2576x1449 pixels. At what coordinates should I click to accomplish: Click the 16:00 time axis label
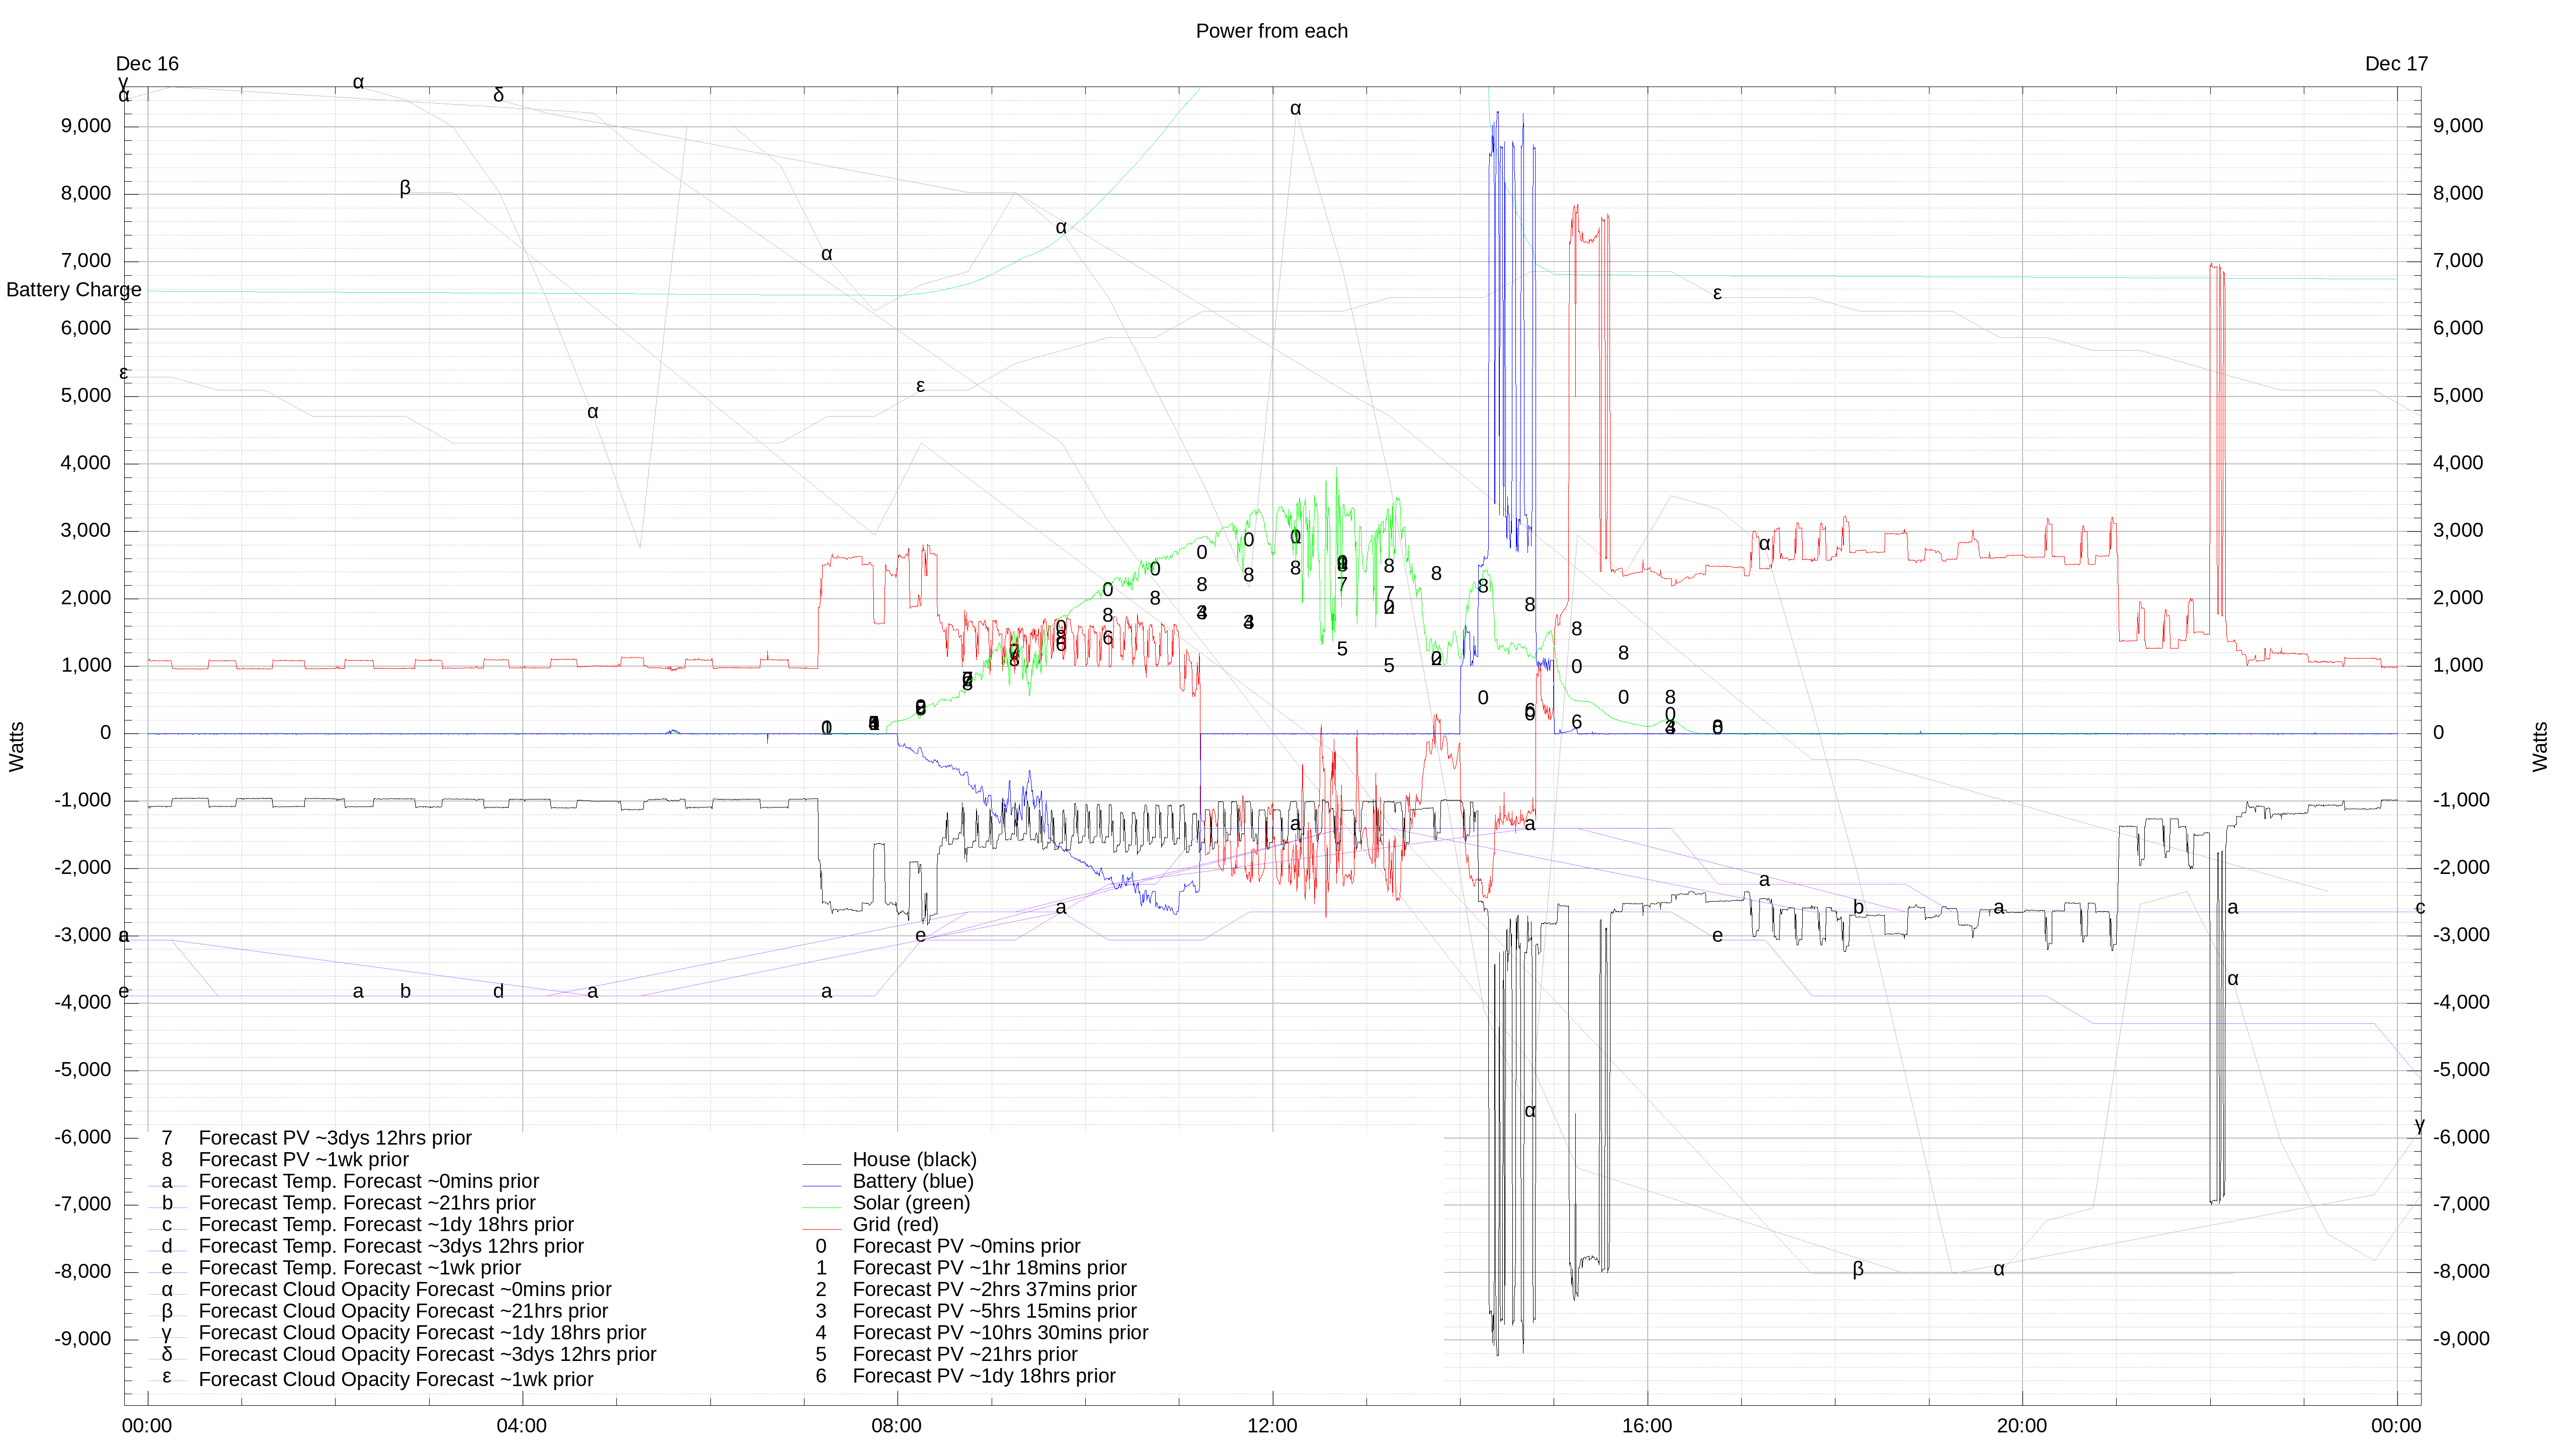(1647, 1426)
